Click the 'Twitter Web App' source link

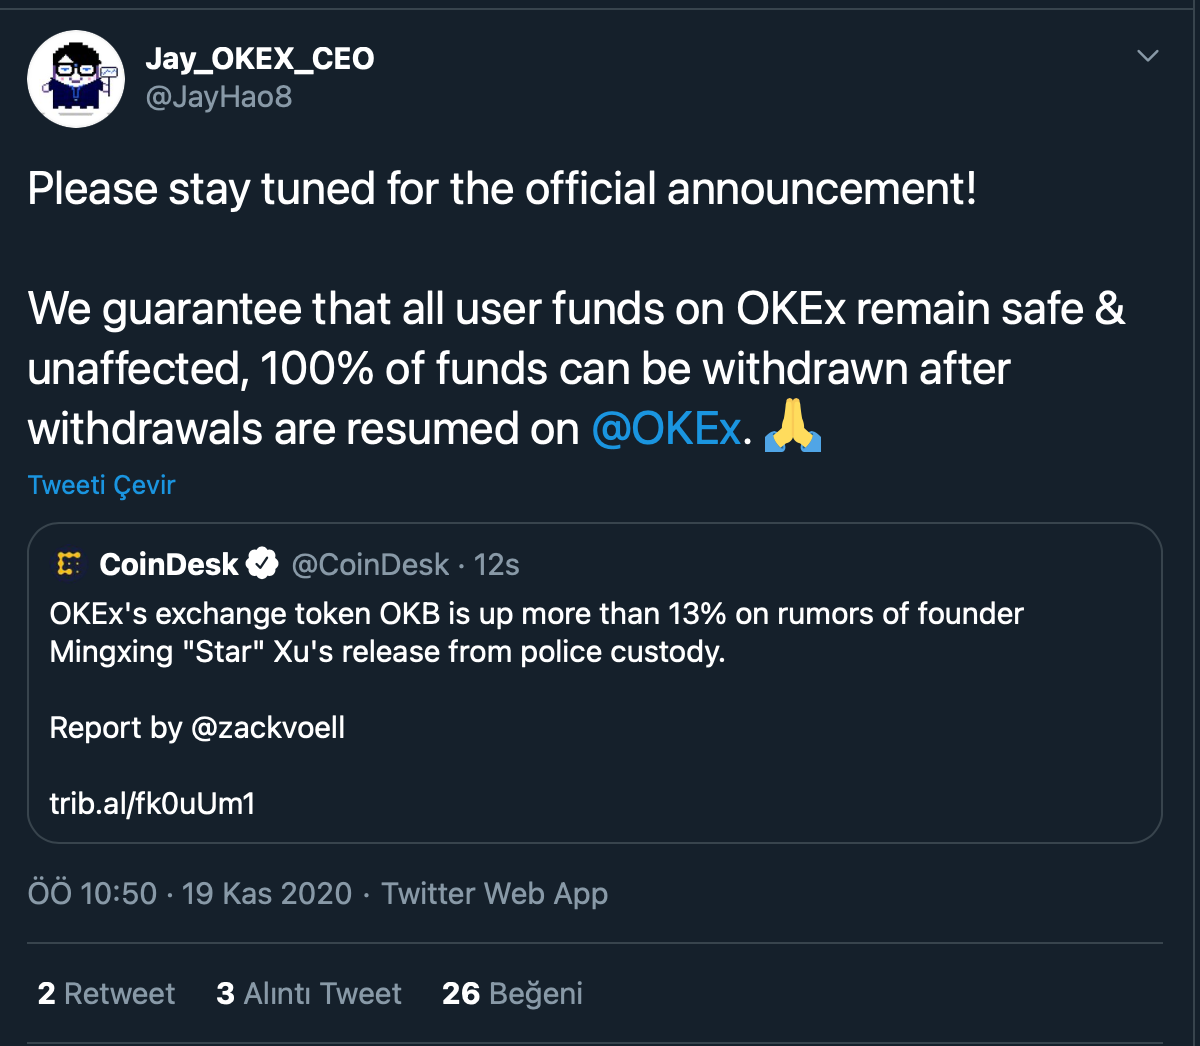point(494,893)
